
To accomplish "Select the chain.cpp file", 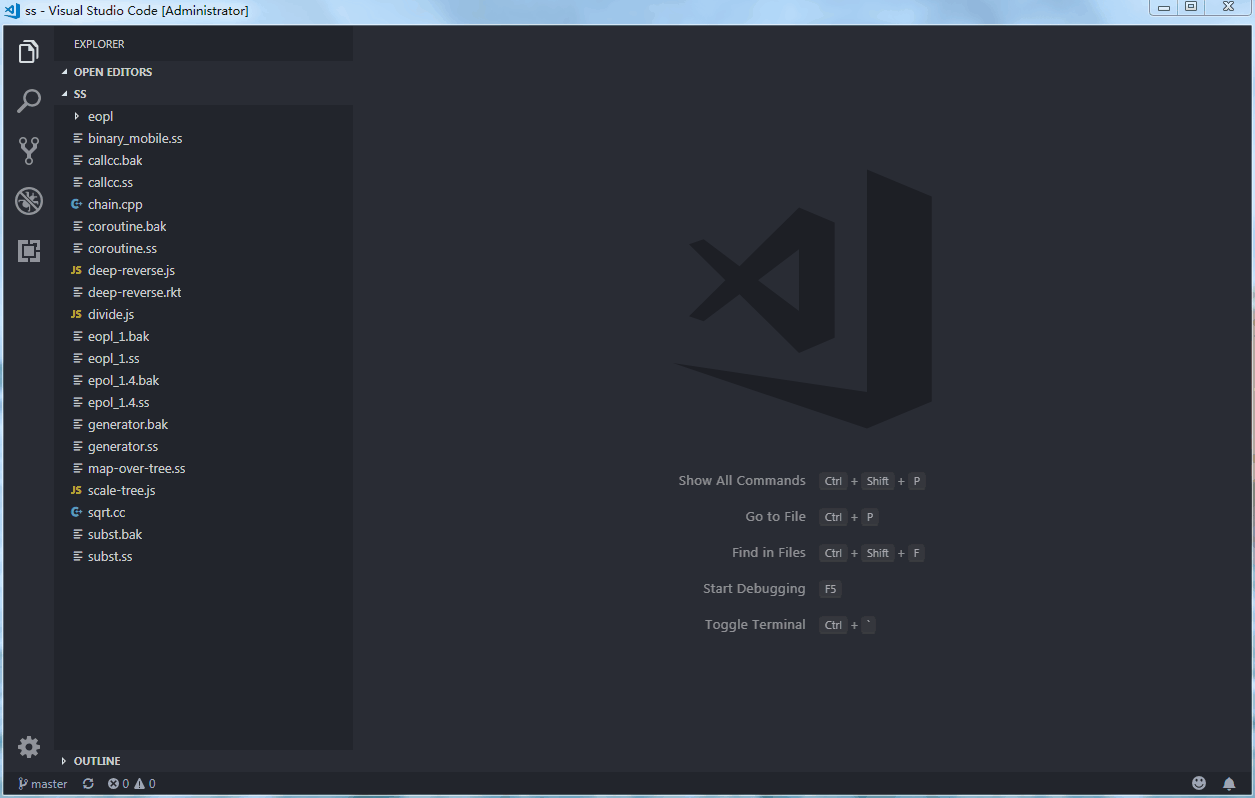I will point(115,204).
